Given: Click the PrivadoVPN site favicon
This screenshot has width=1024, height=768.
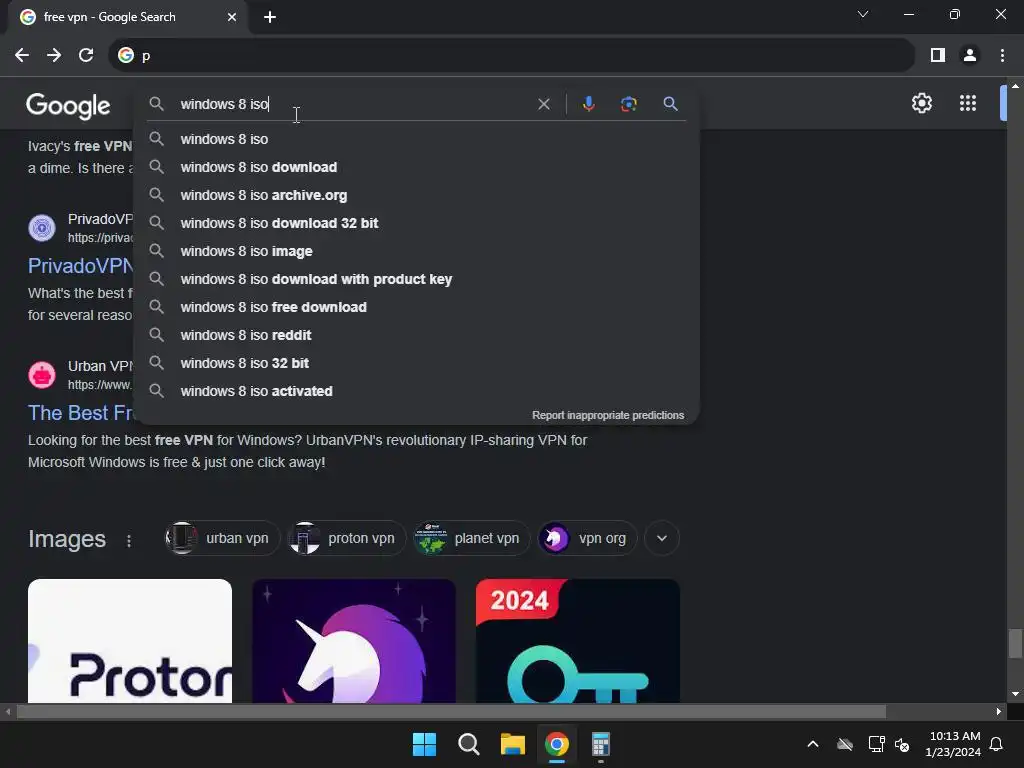Looking at the screenshot, I should (42, 228).
